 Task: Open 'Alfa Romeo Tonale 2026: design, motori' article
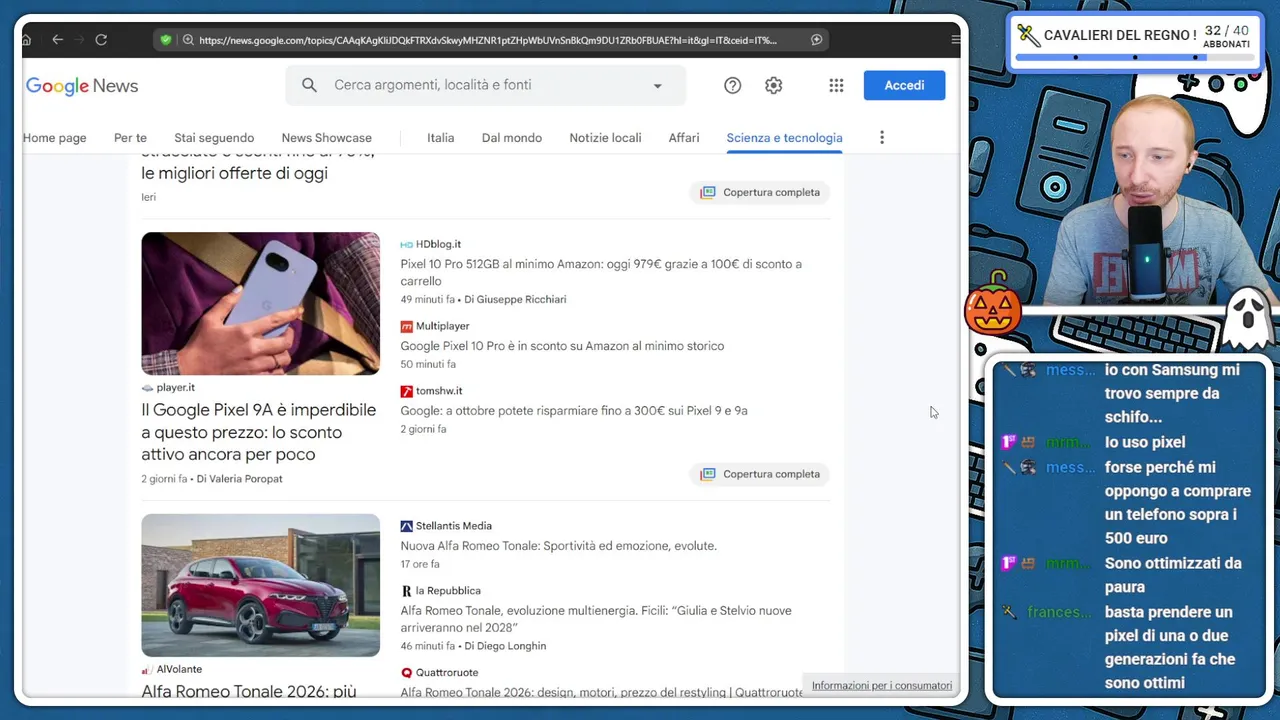point(601,692)
